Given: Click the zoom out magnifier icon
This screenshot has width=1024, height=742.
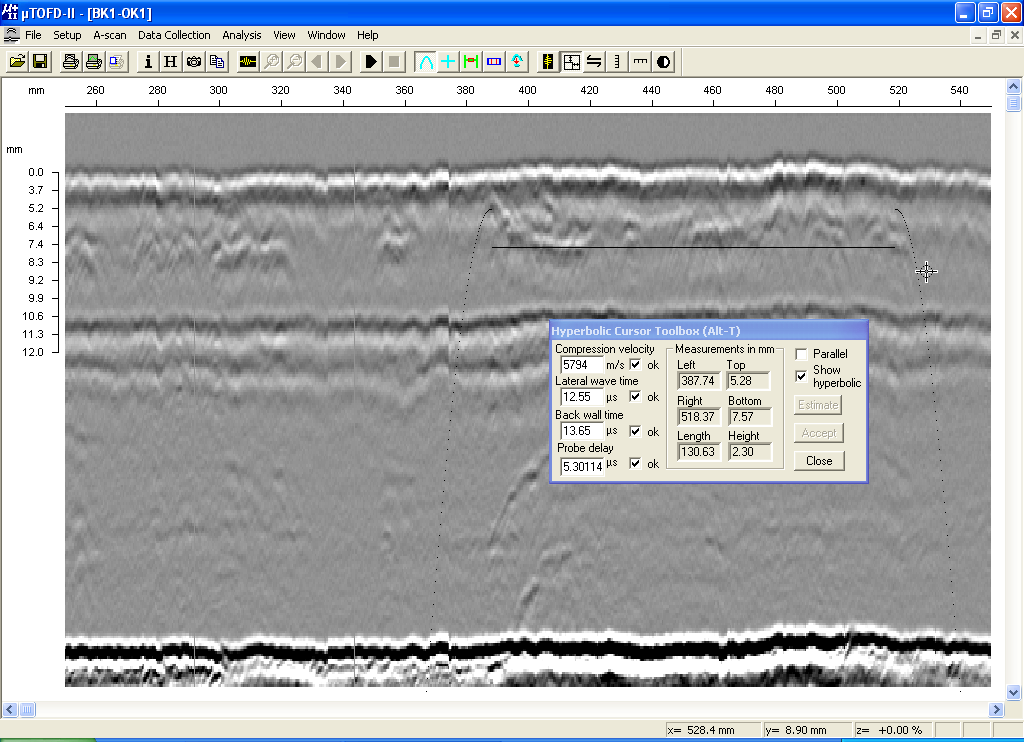Looking at the screenshot, I should [295, 61].
